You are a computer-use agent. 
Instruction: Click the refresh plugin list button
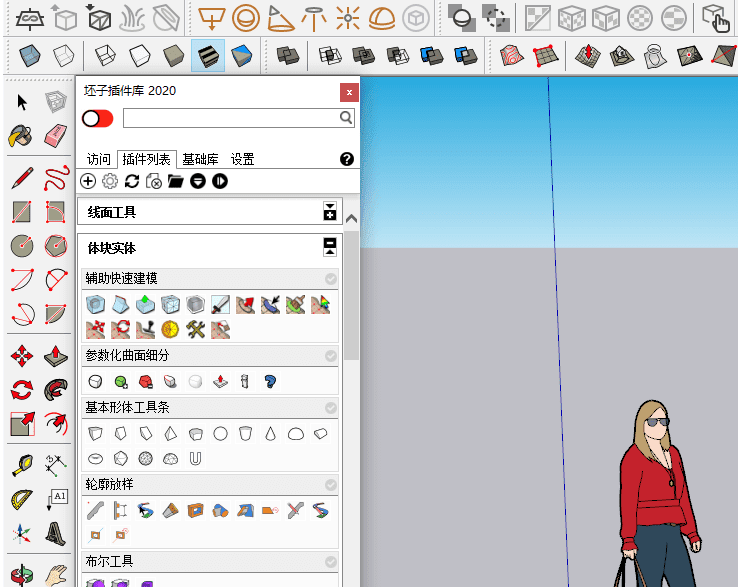tap(132, 181)
